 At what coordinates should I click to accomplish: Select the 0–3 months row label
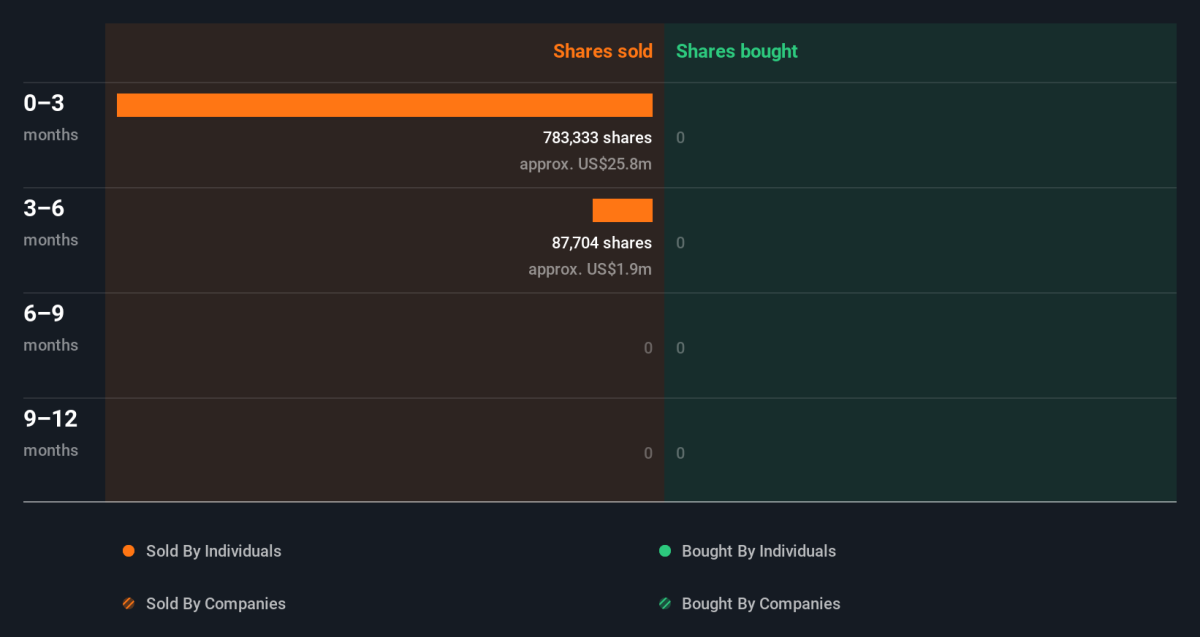tap(51, 118)
